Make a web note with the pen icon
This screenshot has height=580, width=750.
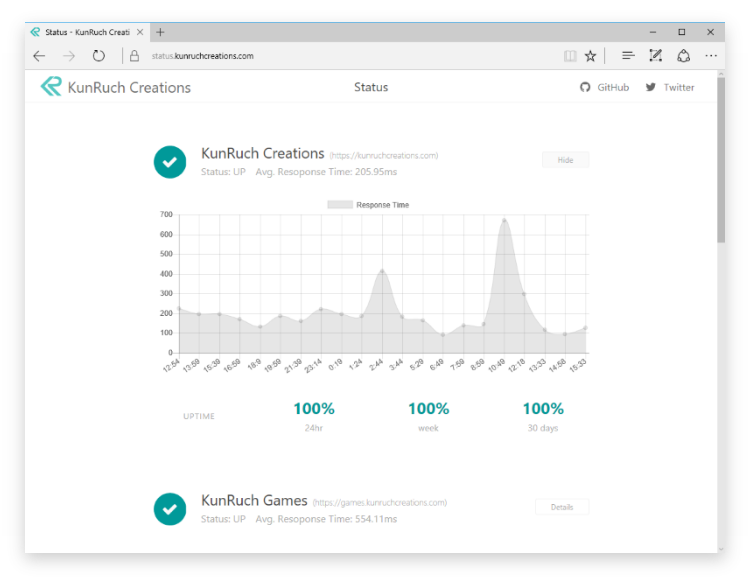pyautogui.click(x=655, y=56)
